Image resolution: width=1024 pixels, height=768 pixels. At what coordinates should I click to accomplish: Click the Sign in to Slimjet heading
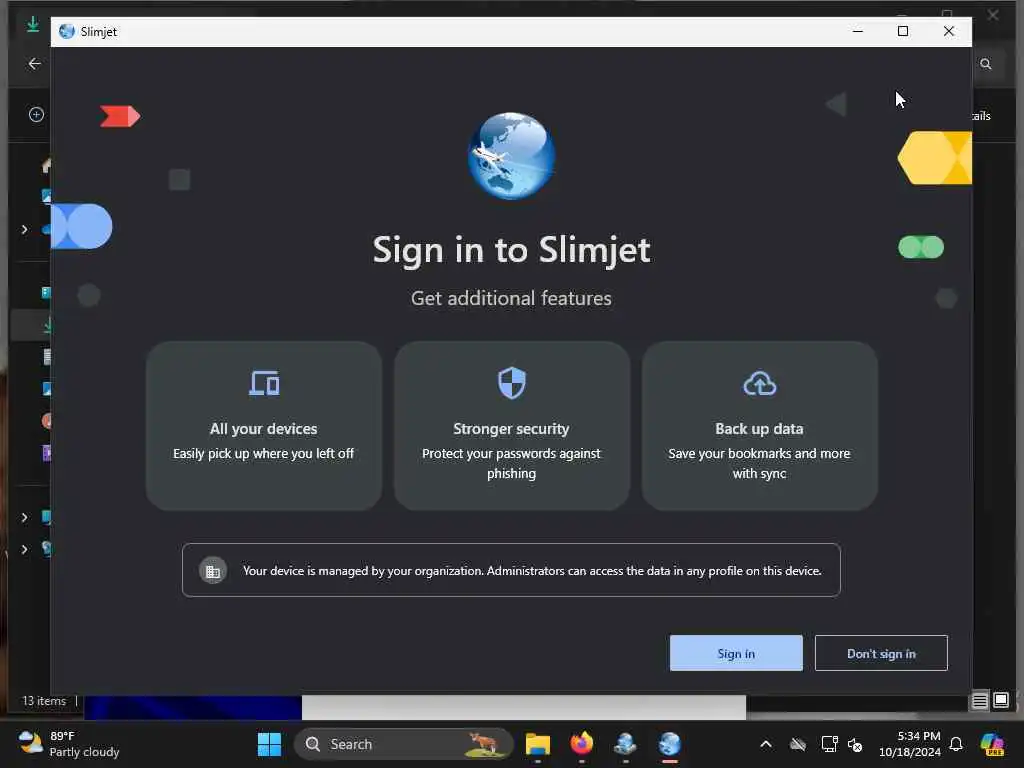(x=511, y=250)
